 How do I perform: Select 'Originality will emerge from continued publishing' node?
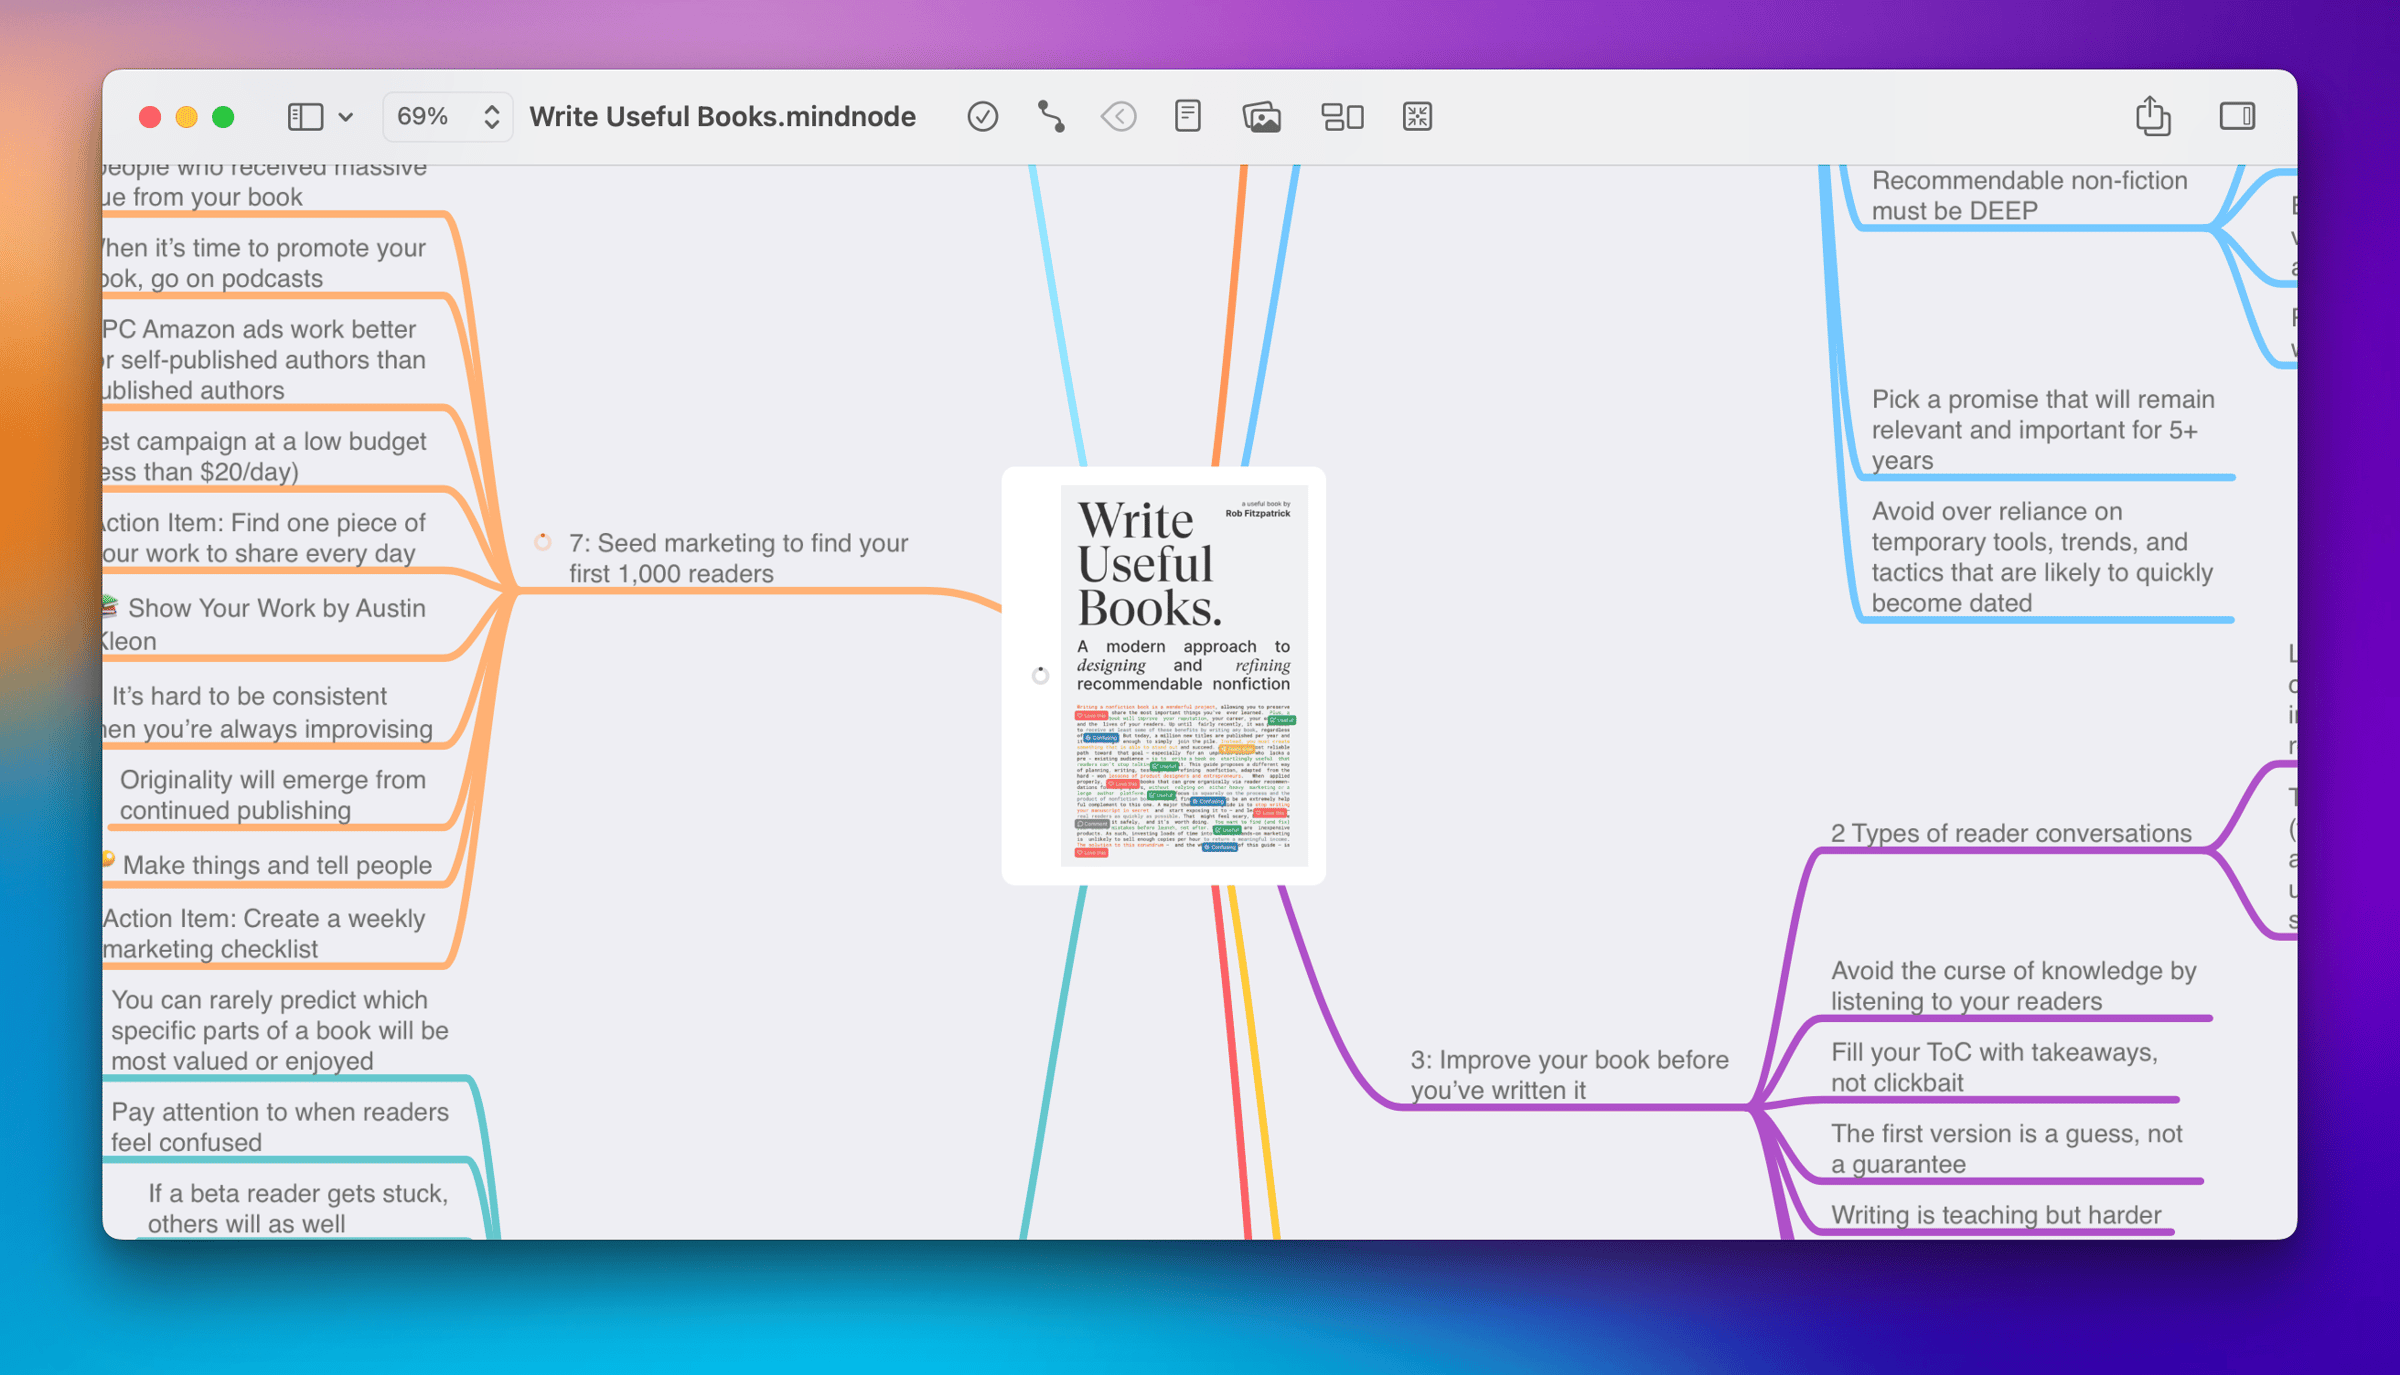[272, 795]
